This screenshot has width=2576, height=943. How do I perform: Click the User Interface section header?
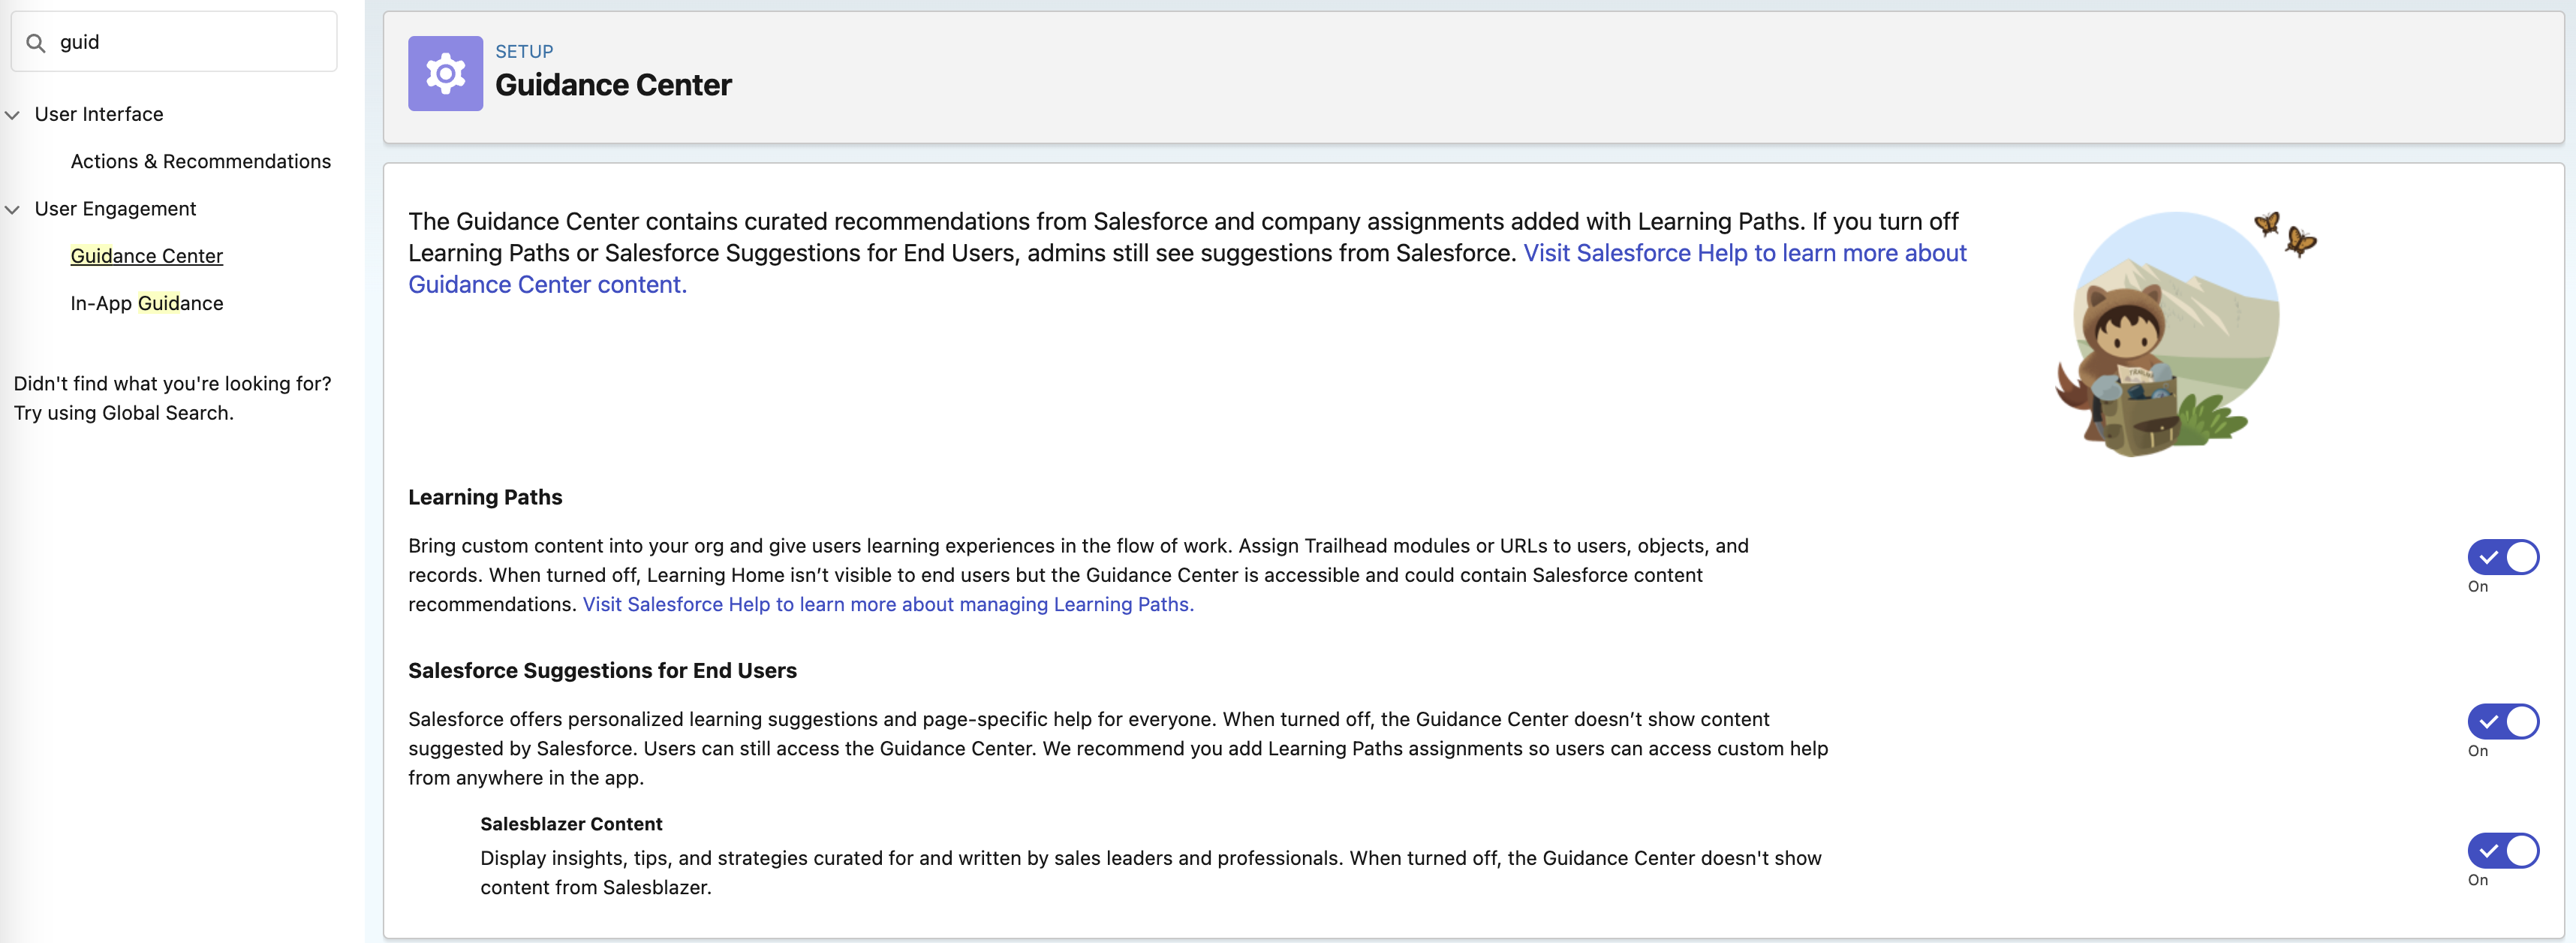(x=98, y=114)
